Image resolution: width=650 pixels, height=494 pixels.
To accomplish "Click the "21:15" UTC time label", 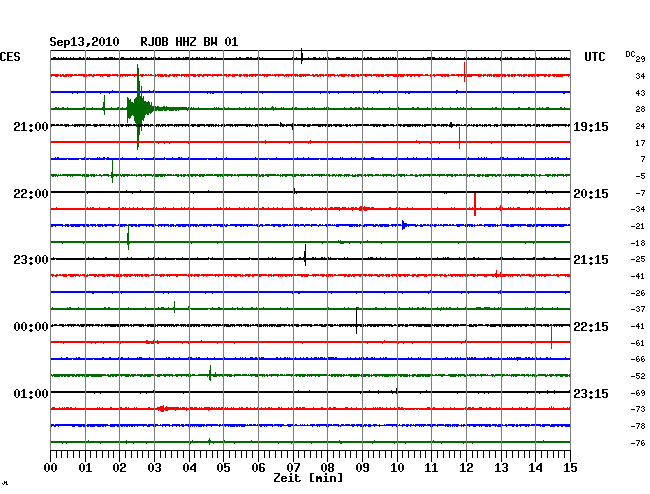I will click(x=591, y=260).
